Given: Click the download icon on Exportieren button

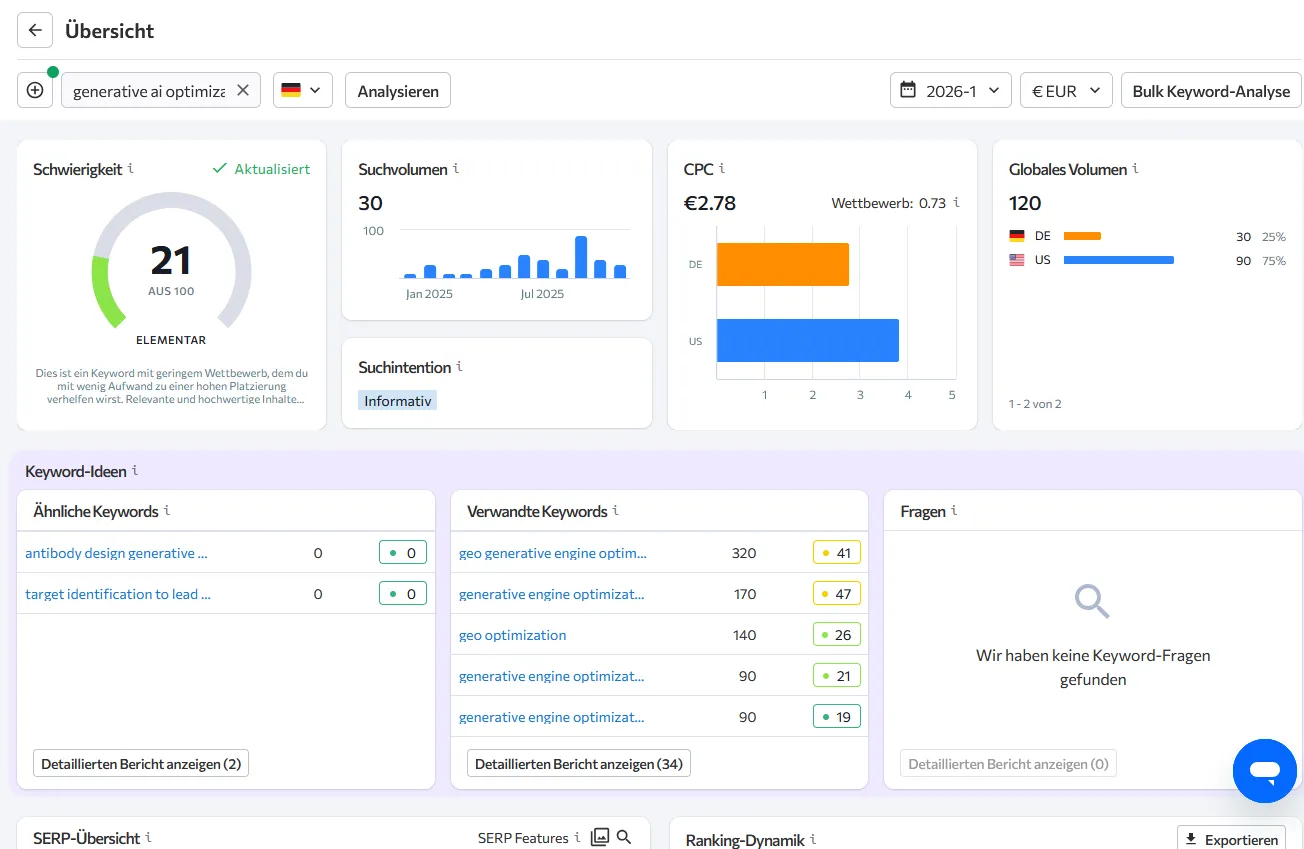Looking at the screenshot, I should click(x=1190, y=839).
